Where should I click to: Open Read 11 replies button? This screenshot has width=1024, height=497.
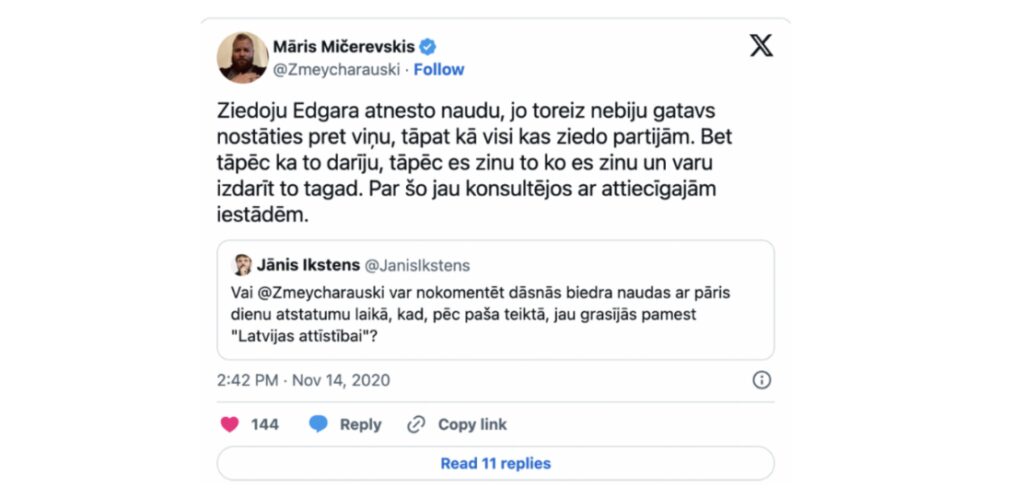[x=496, y=464]
